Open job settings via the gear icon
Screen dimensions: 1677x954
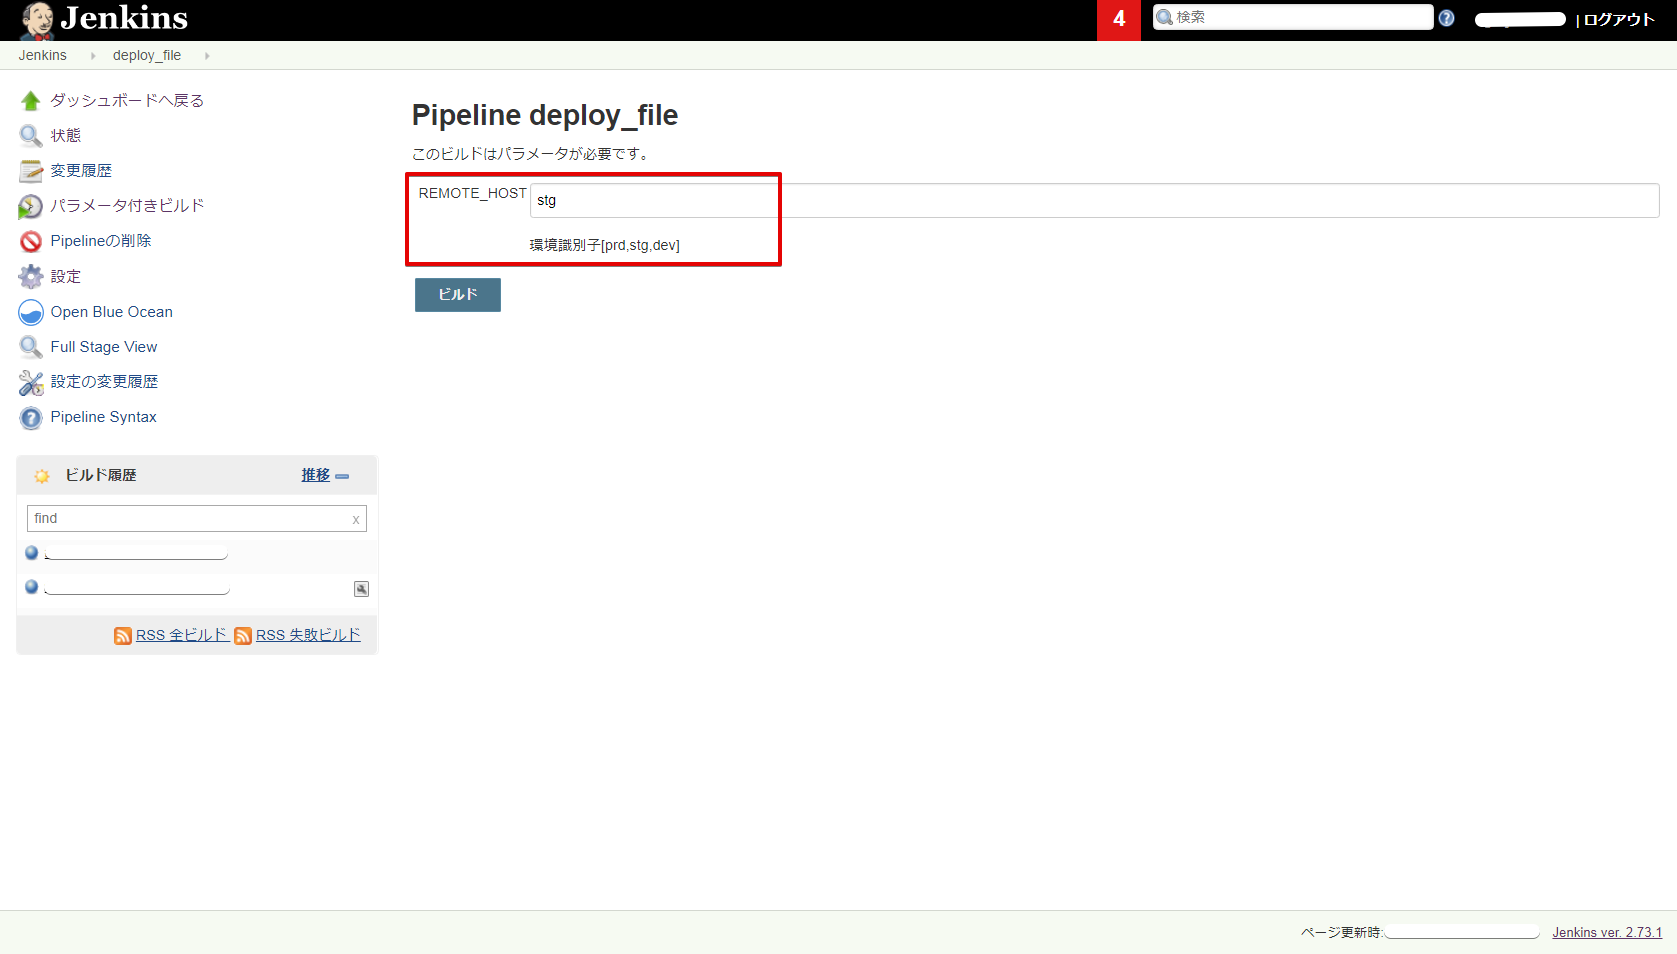click(31, 276)
